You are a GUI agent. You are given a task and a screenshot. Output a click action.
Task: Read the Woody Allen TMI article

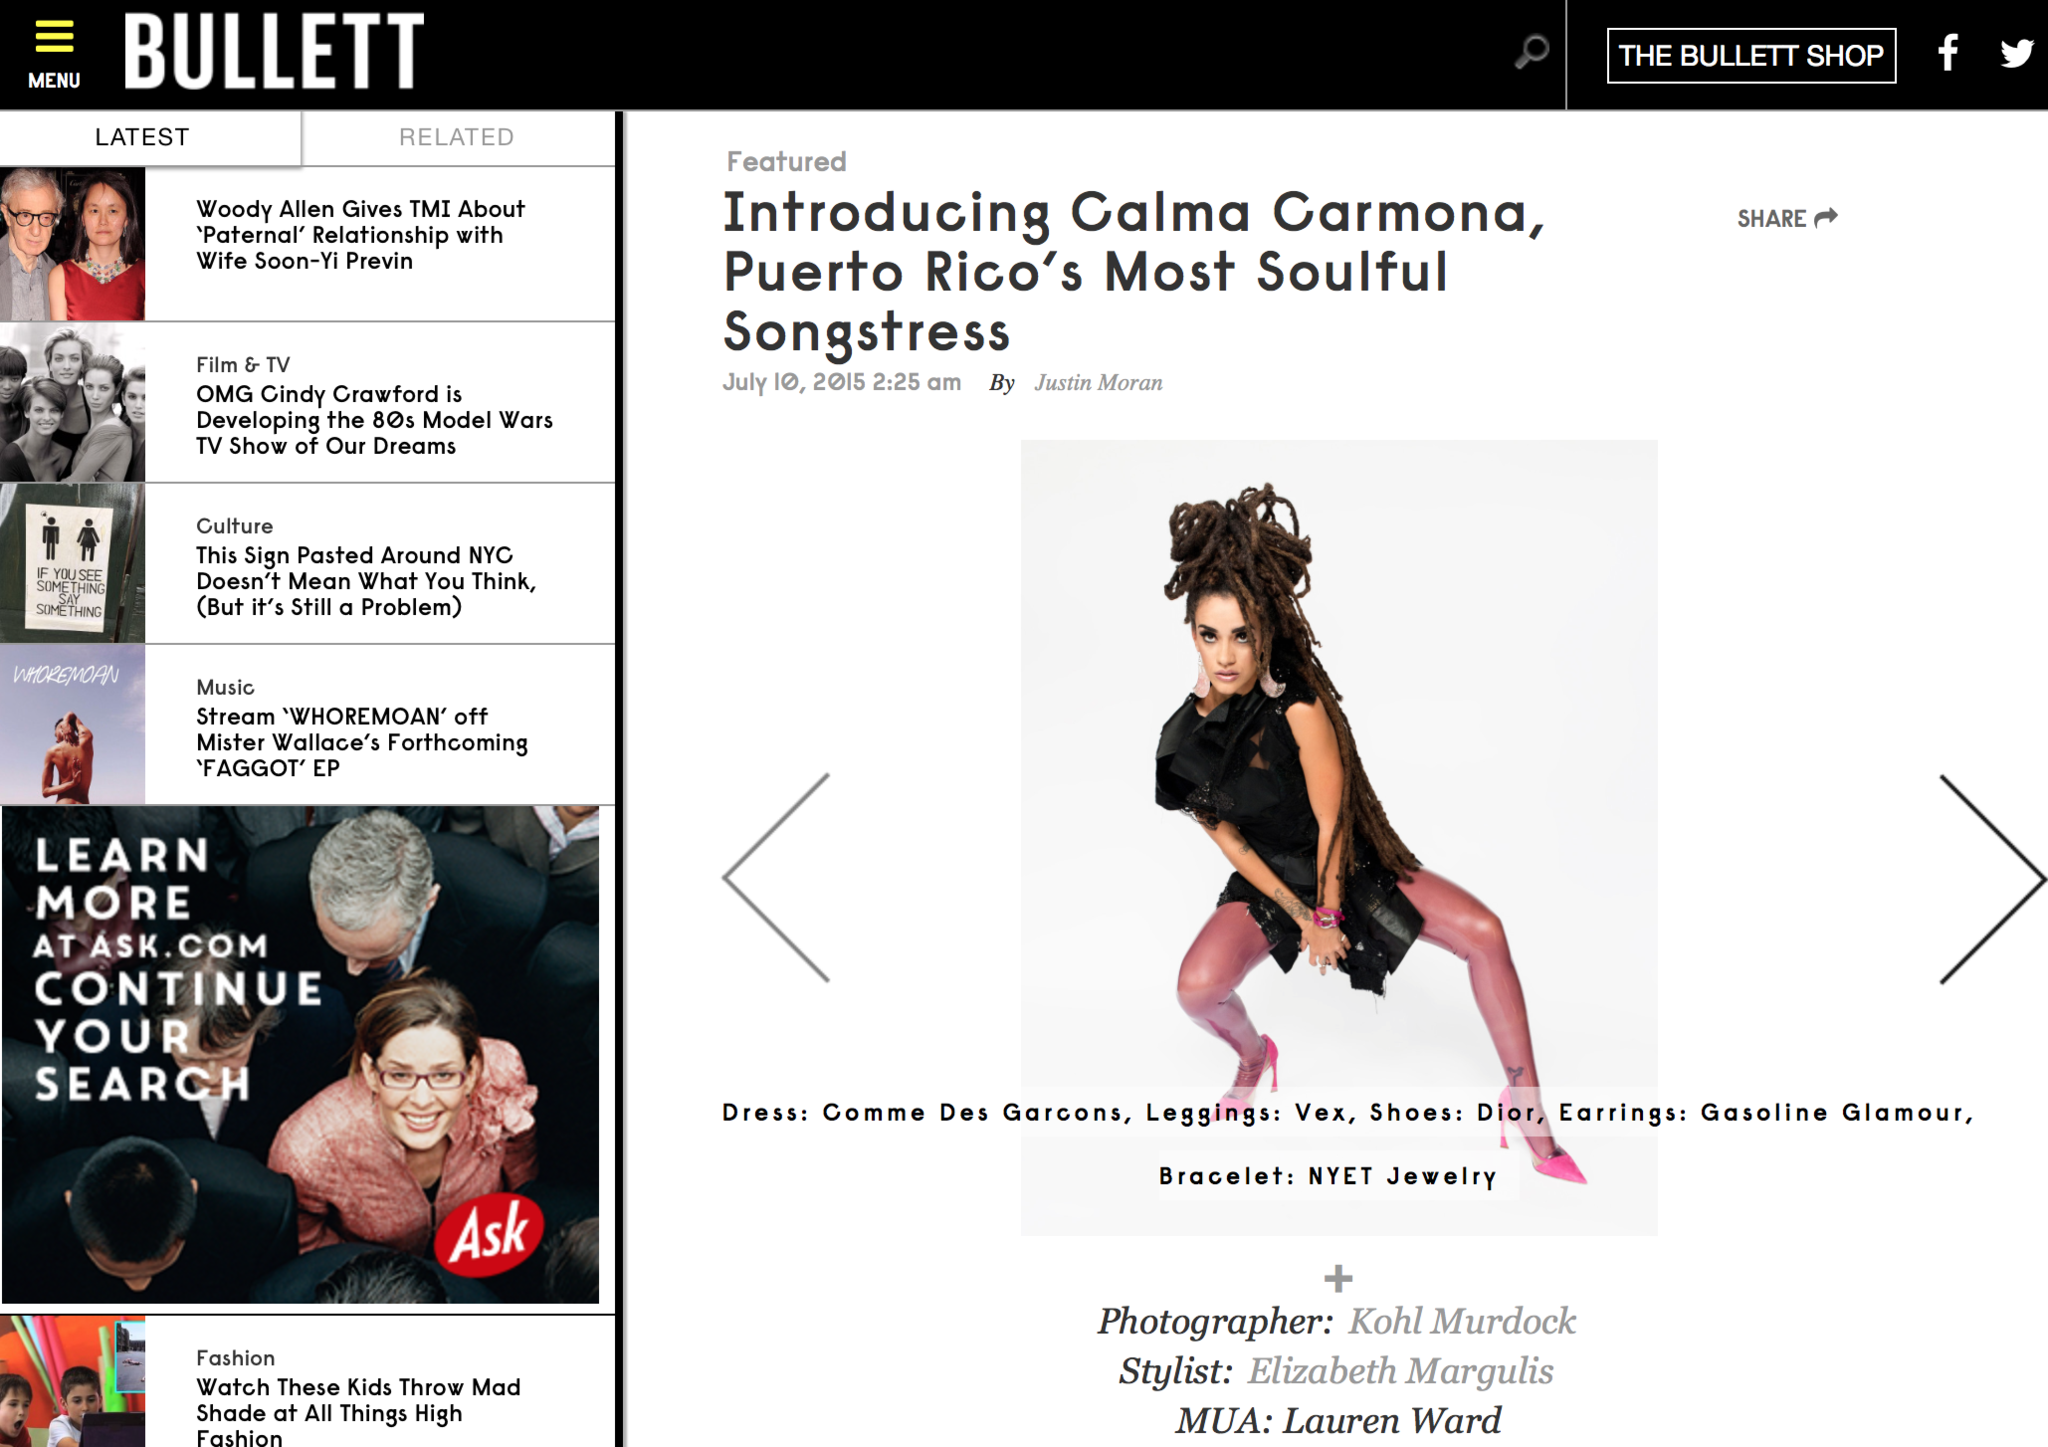360,235
